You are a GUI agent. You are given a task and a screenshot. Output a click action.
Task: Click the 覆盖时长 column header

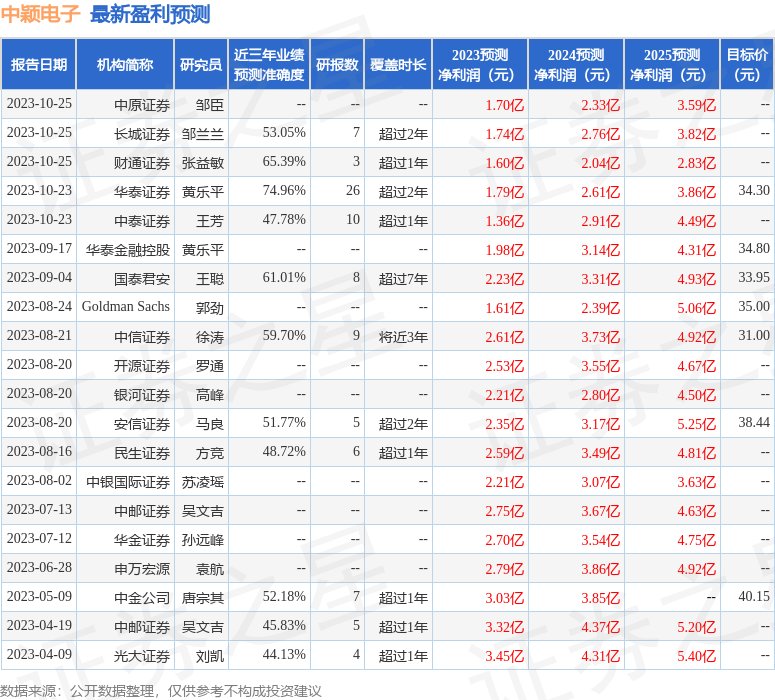[x=398, y=65]
